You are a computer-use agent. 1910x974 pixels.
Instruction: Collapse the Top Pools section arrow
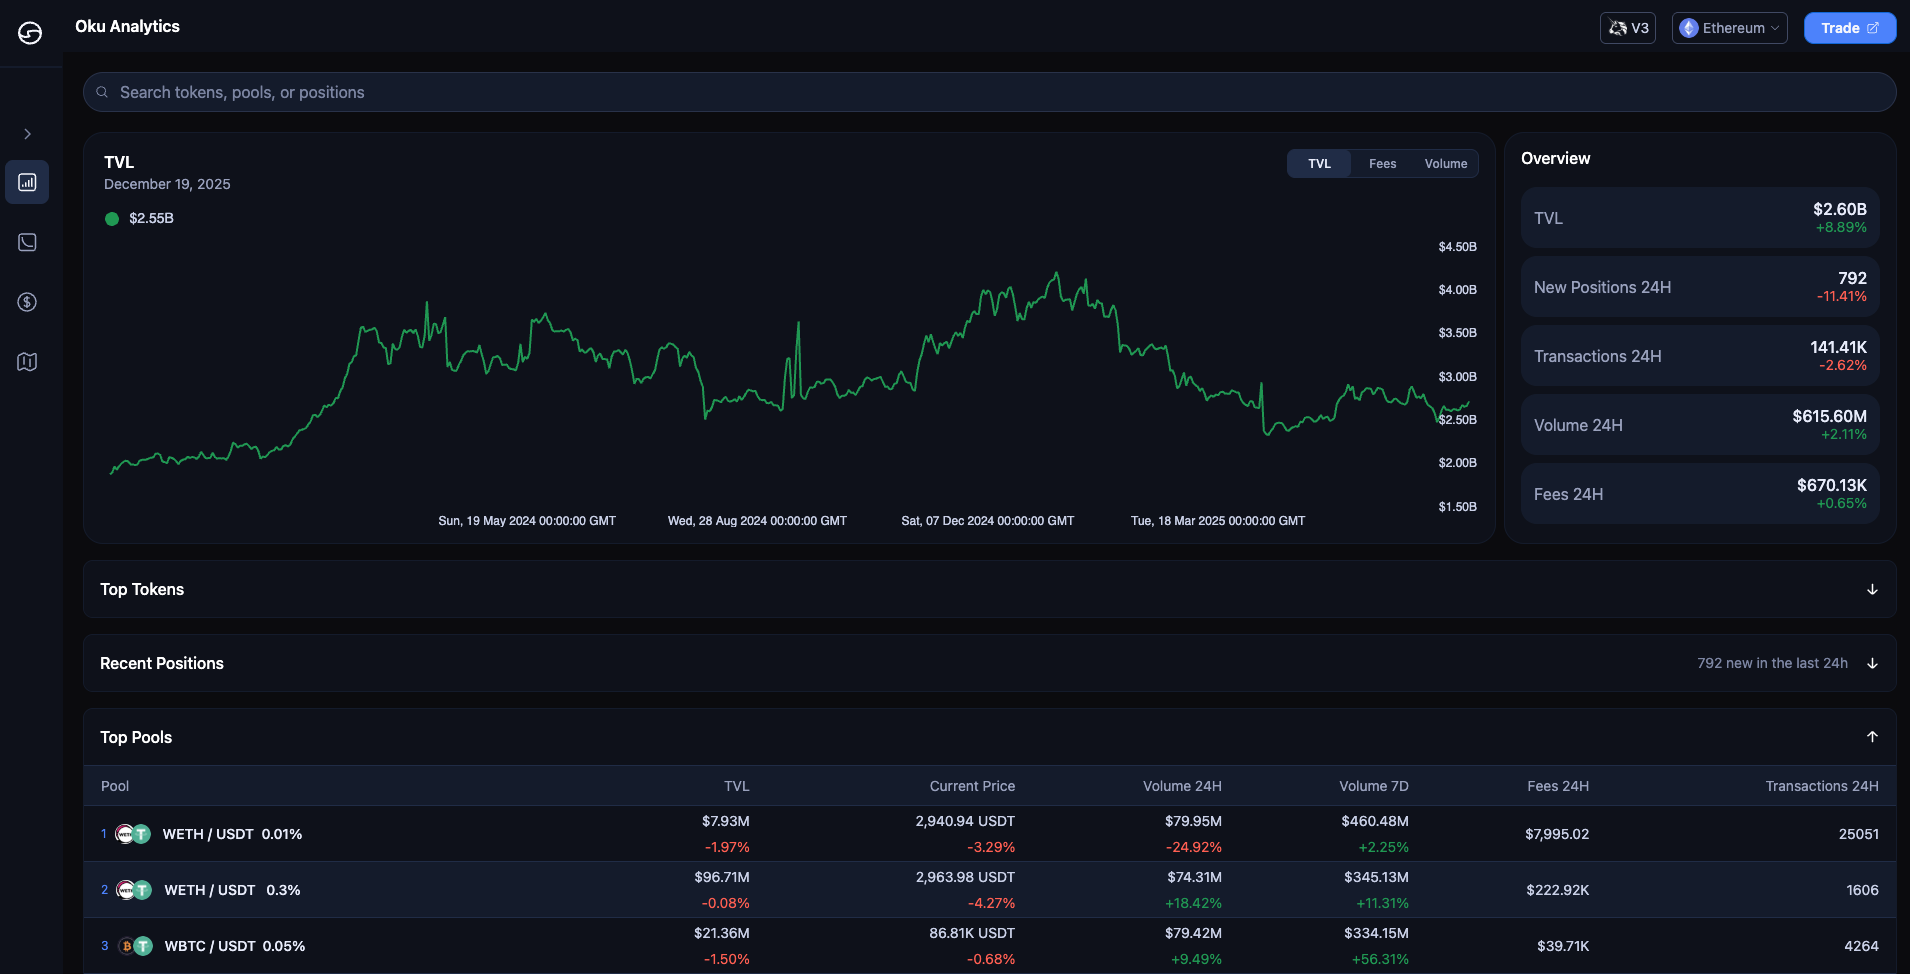pos(1872,737)
